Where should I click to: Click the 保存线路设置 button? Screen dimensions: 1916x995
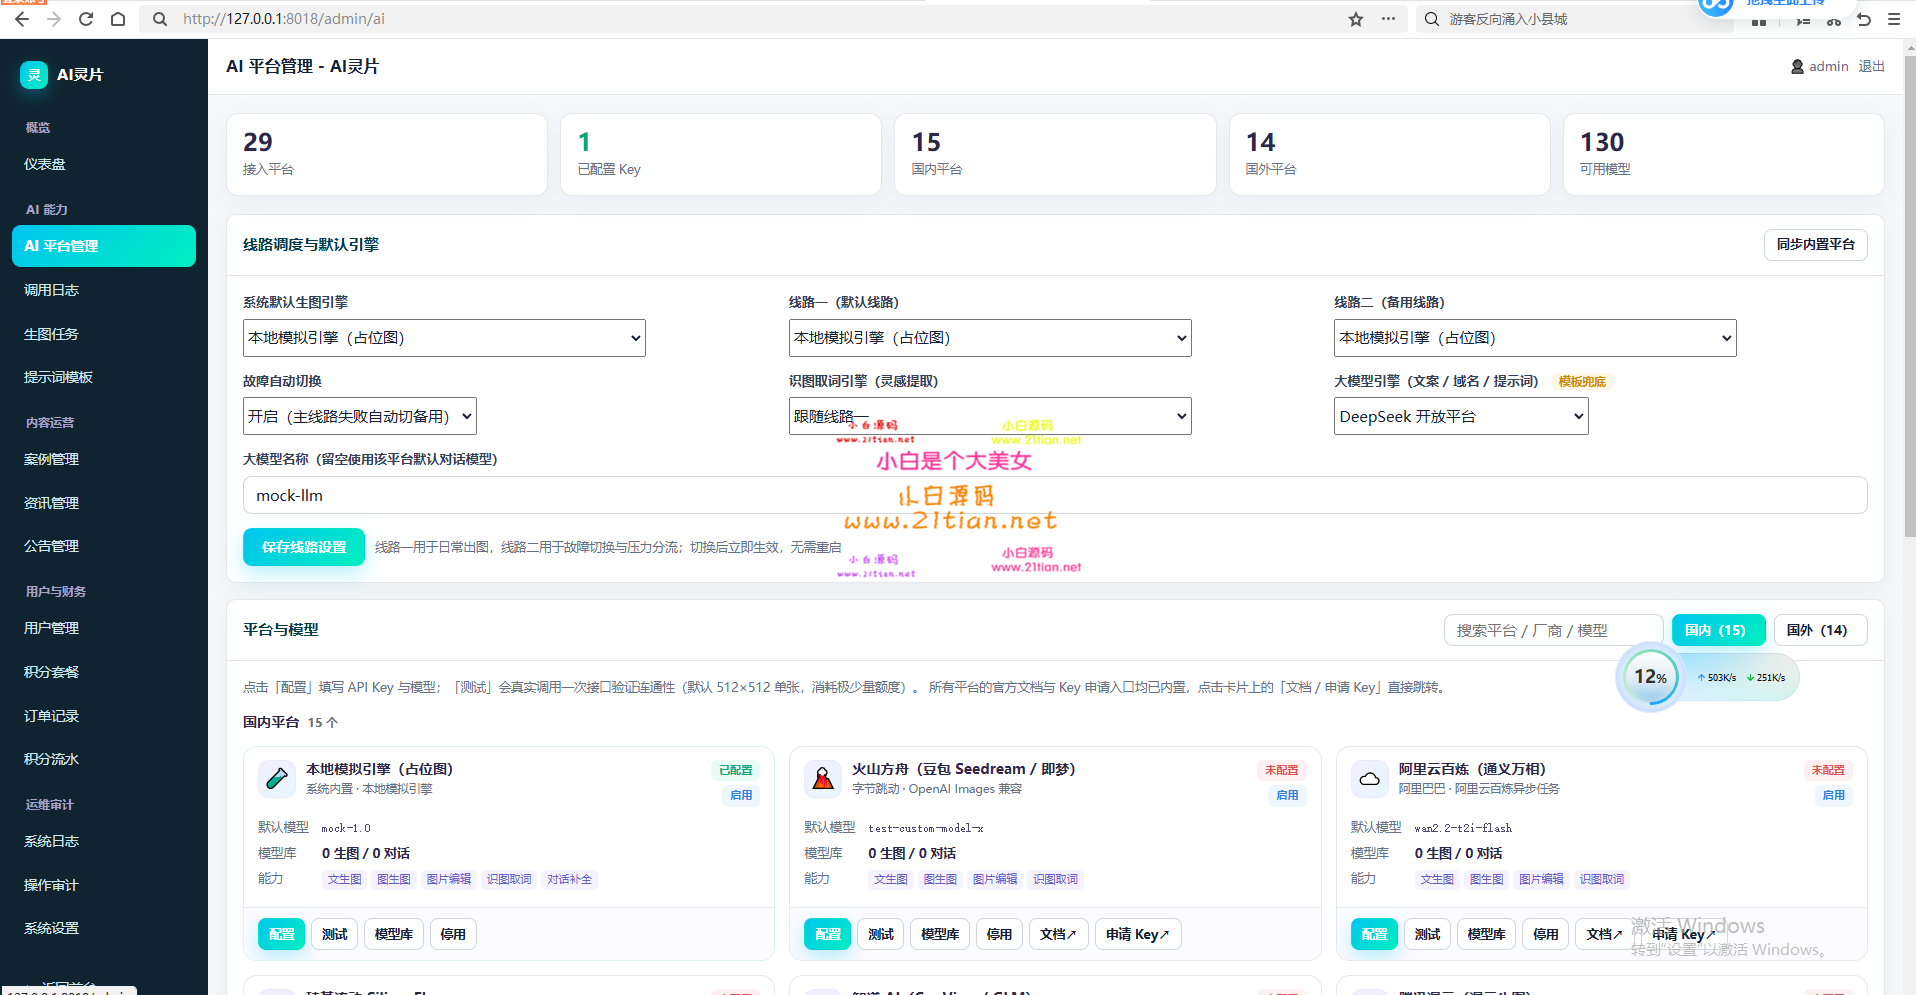click(304, 547)
